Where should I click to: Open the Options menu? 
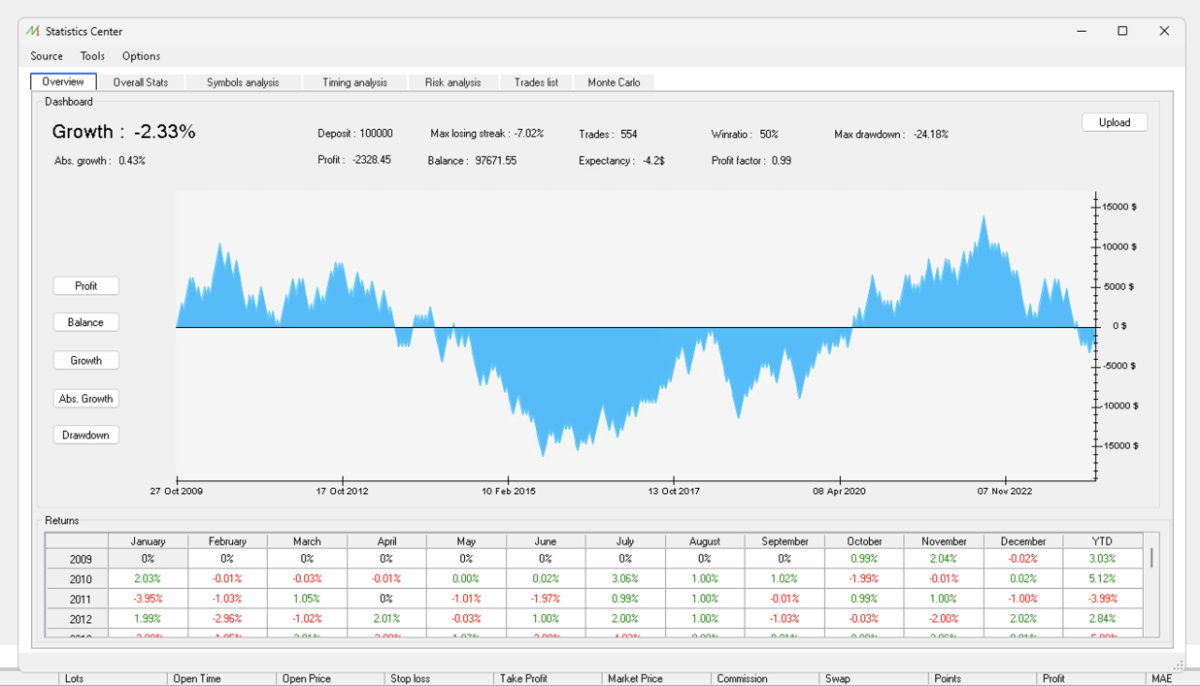(141, 56)
